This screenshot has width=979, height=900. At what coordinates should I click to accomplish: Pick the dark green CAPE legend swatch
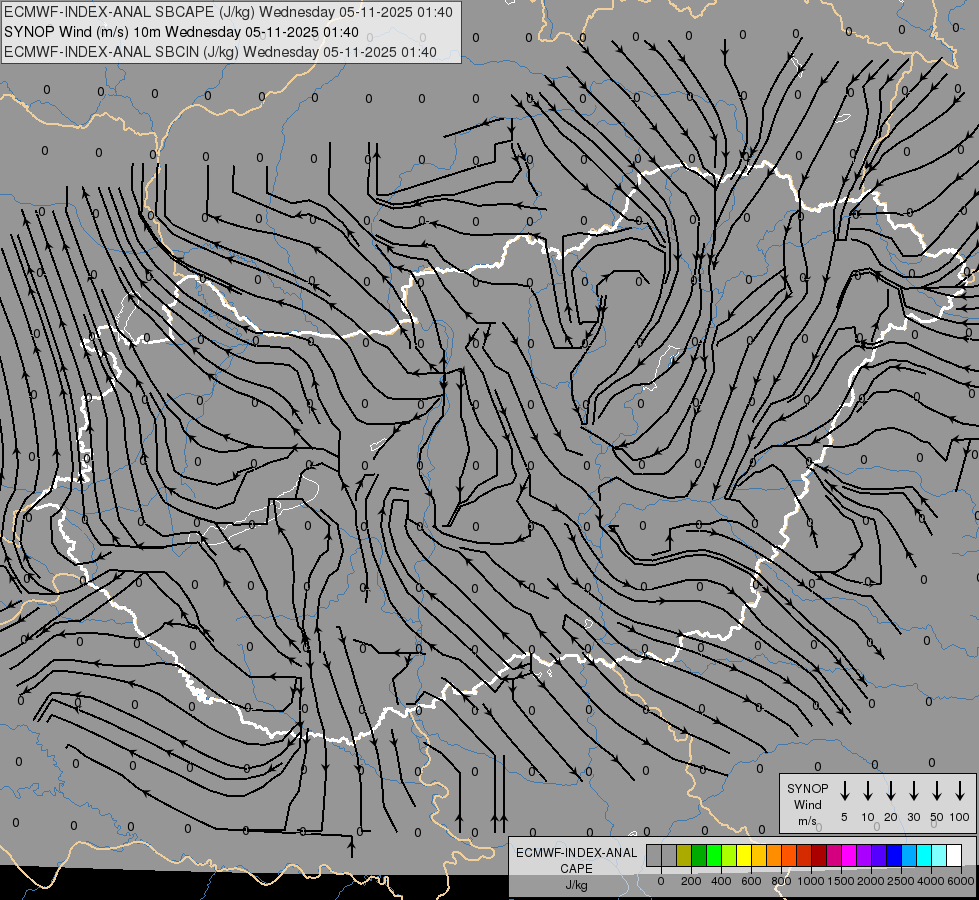tap(699, 855)
